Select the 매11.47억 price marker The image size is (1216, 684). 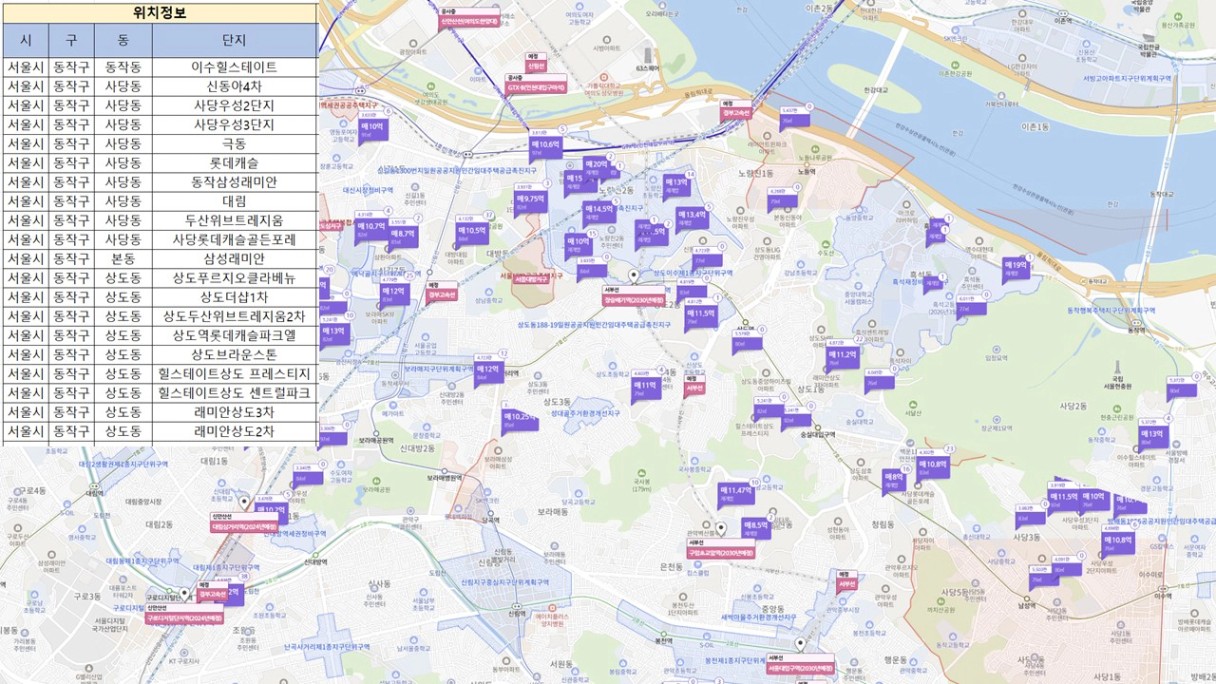(735, 492)
